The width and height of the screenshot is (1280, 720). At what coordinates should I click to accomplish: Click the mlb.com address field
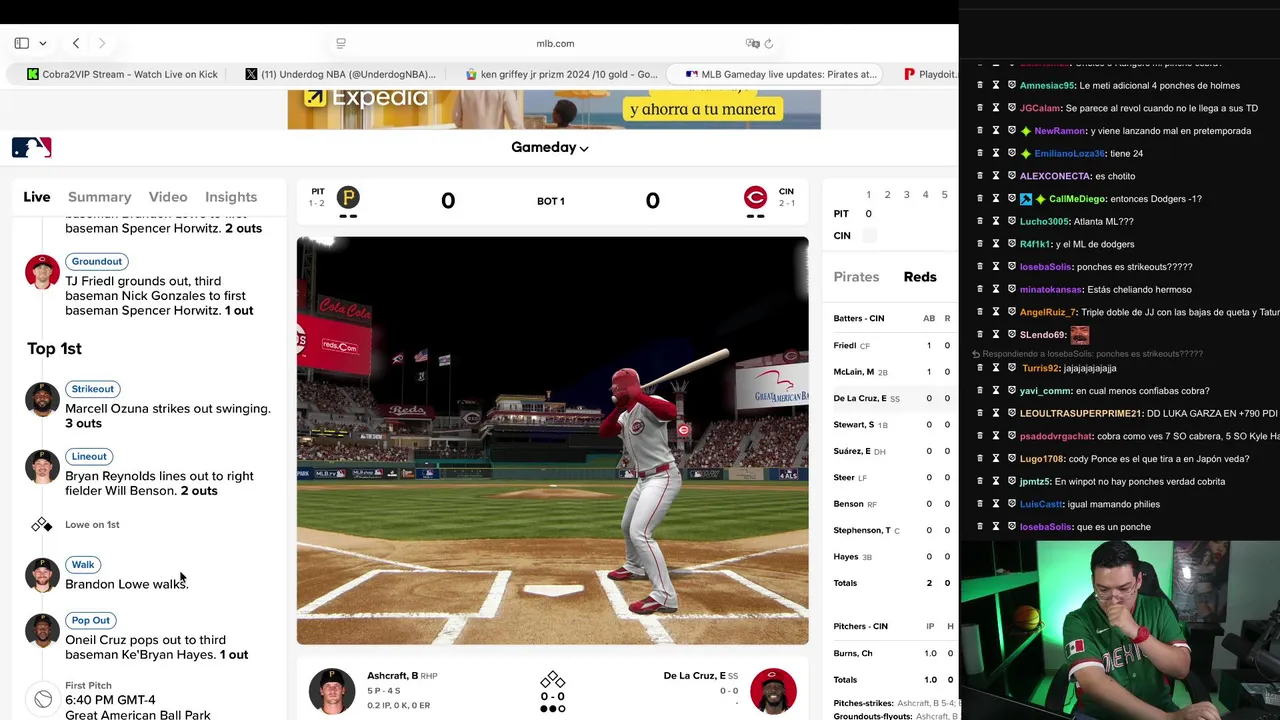pos(555,43)
